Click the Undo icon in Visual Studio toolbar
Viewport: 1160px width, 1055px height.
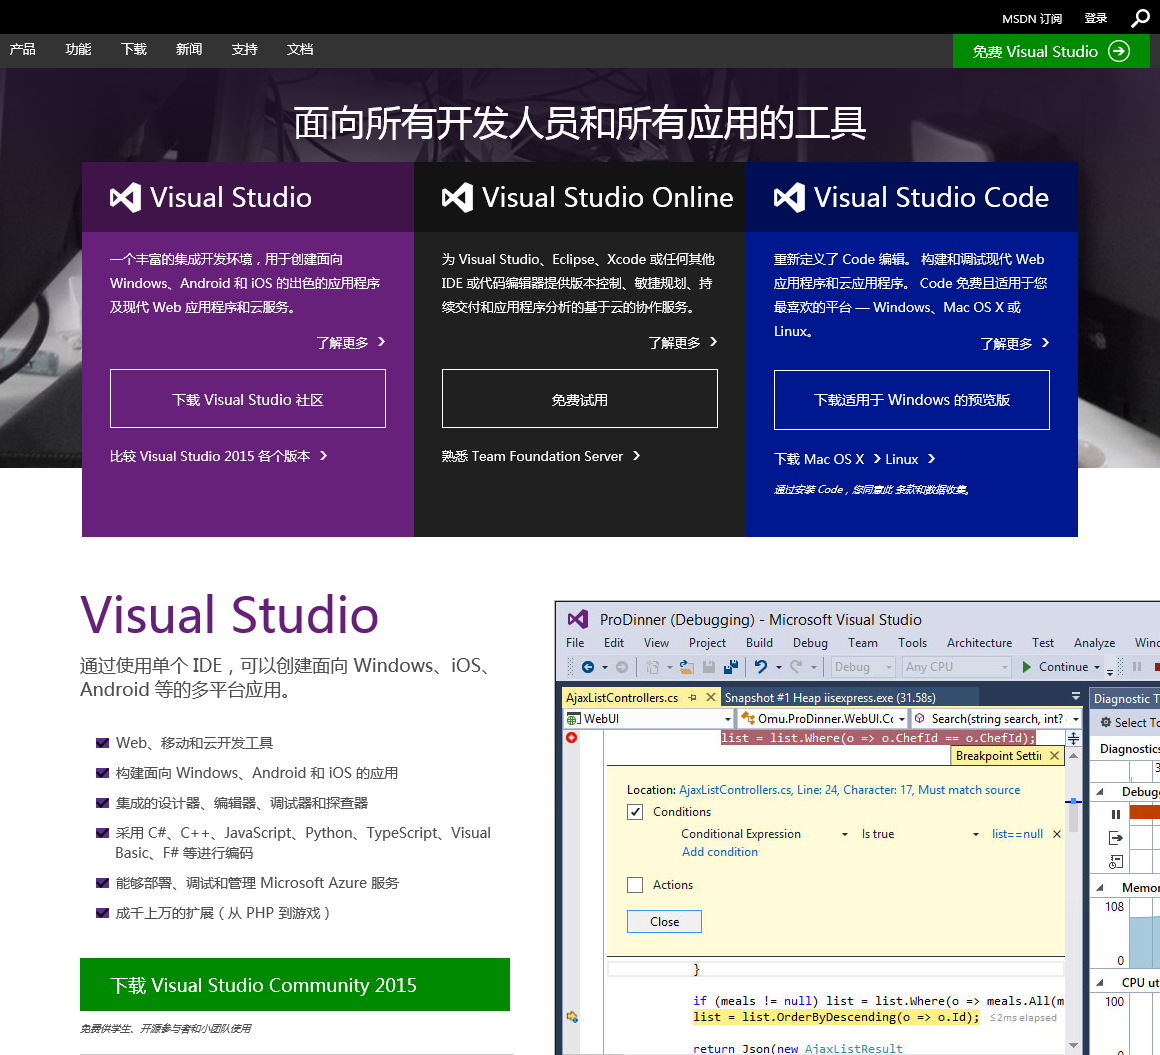761,667
